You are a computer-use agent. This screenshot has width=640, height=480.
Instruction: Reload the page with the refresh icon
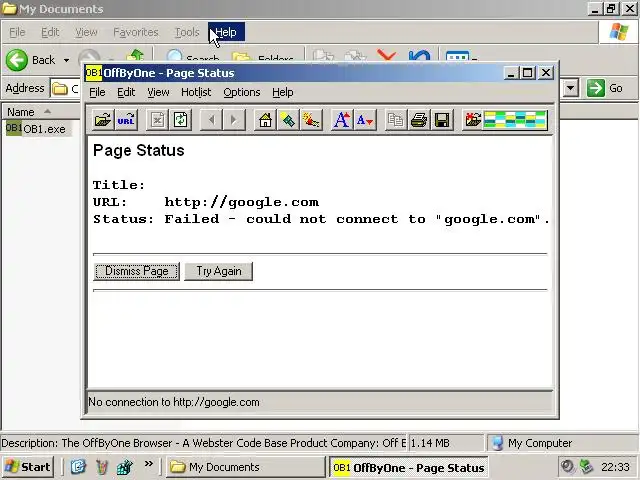pos(180,120)
